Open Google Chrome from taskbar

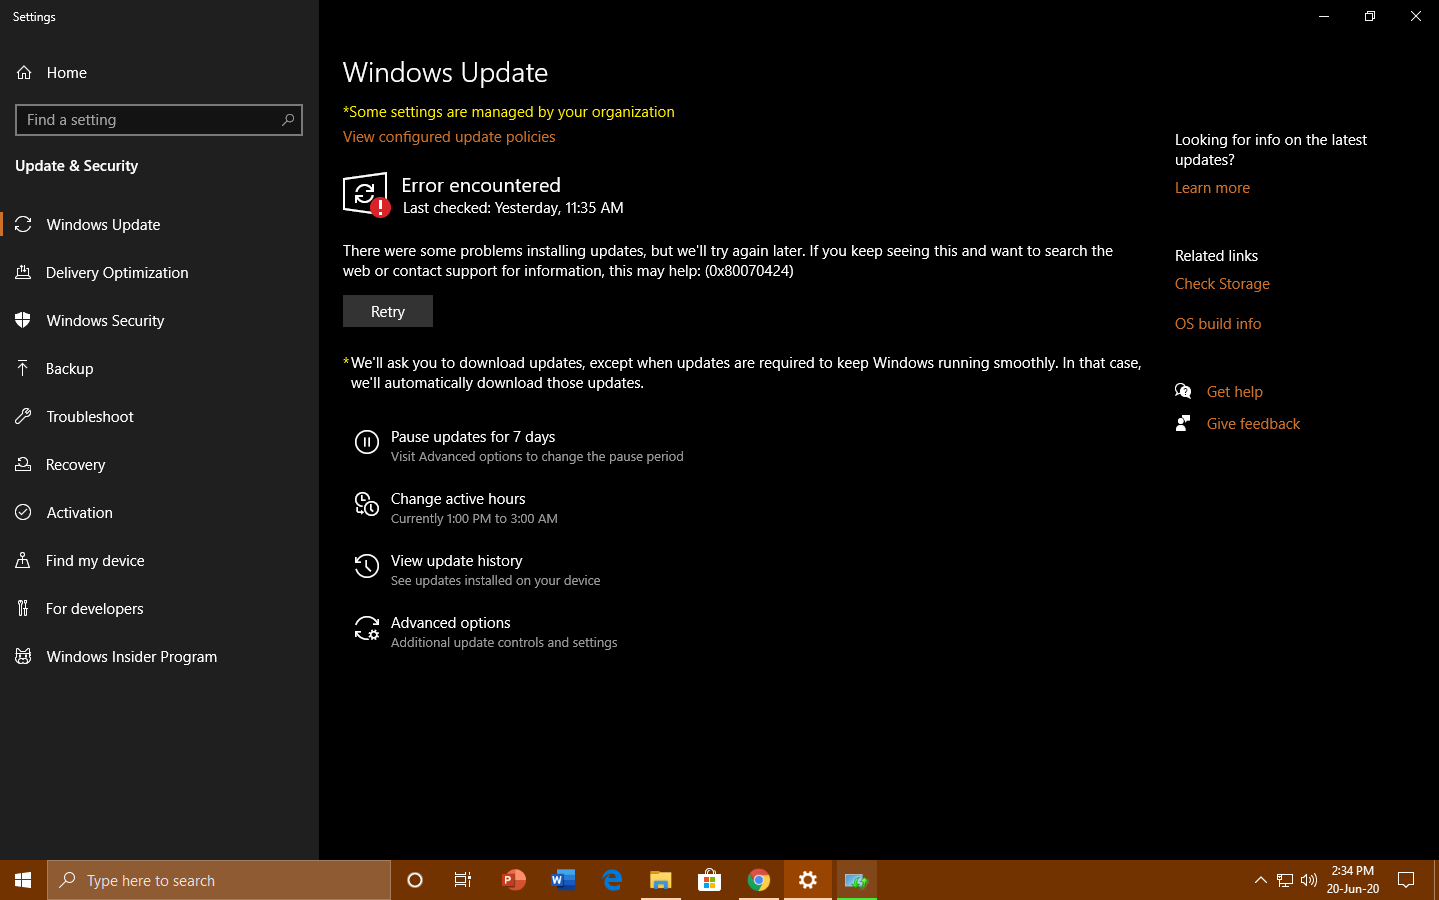point(759,880)
